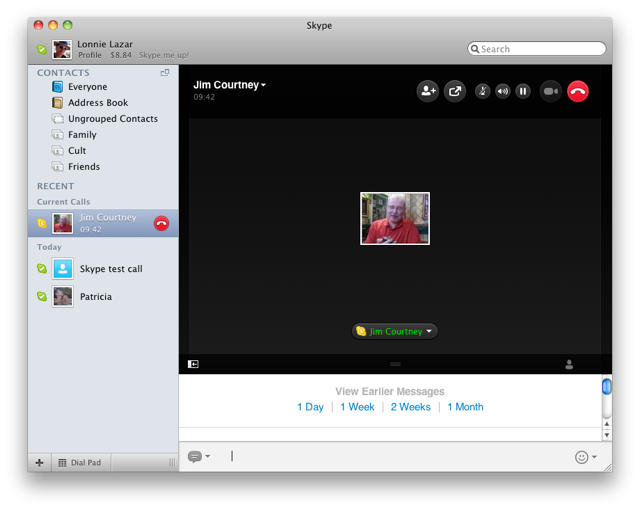Open contacts in separate window icon
This screenshot has height=510, width=640.
click(x=165, y=73)
